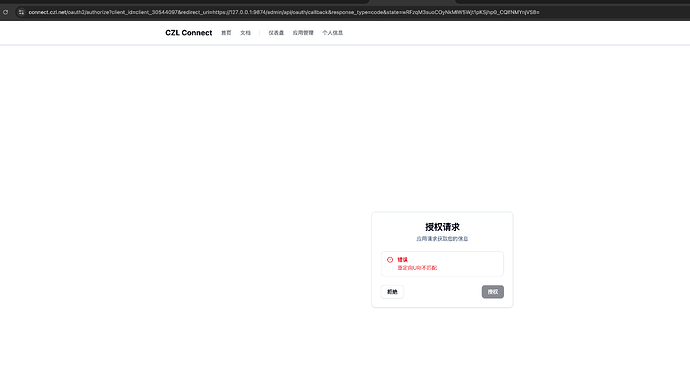The width and height of the screenshot is (690, 370).
Task: Select the 授权请求 dialog heading
Action: click(x=442, y=227)
